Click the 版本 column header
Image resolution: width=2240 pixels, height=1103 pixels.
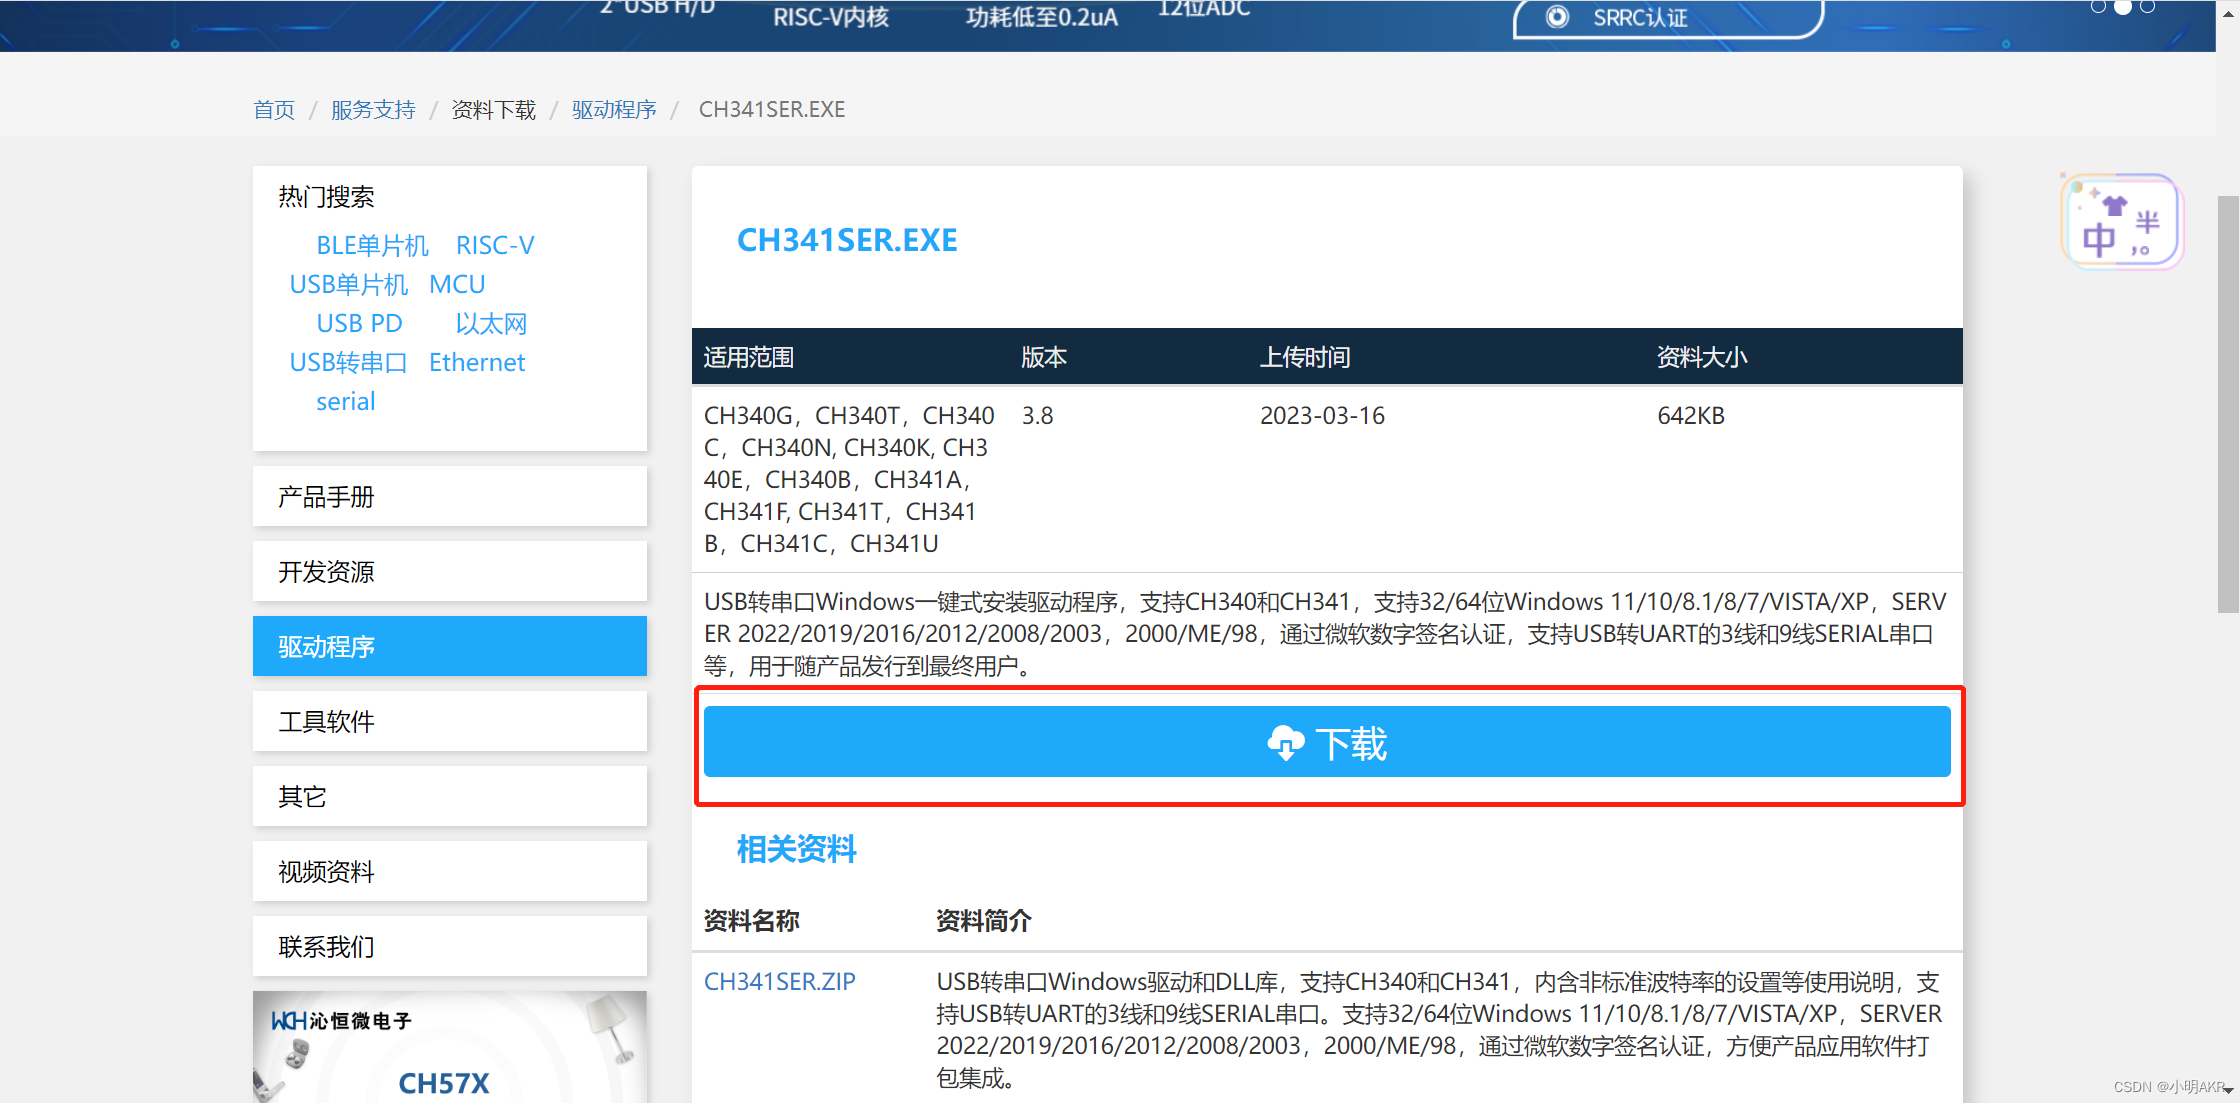click(1044, 357)
